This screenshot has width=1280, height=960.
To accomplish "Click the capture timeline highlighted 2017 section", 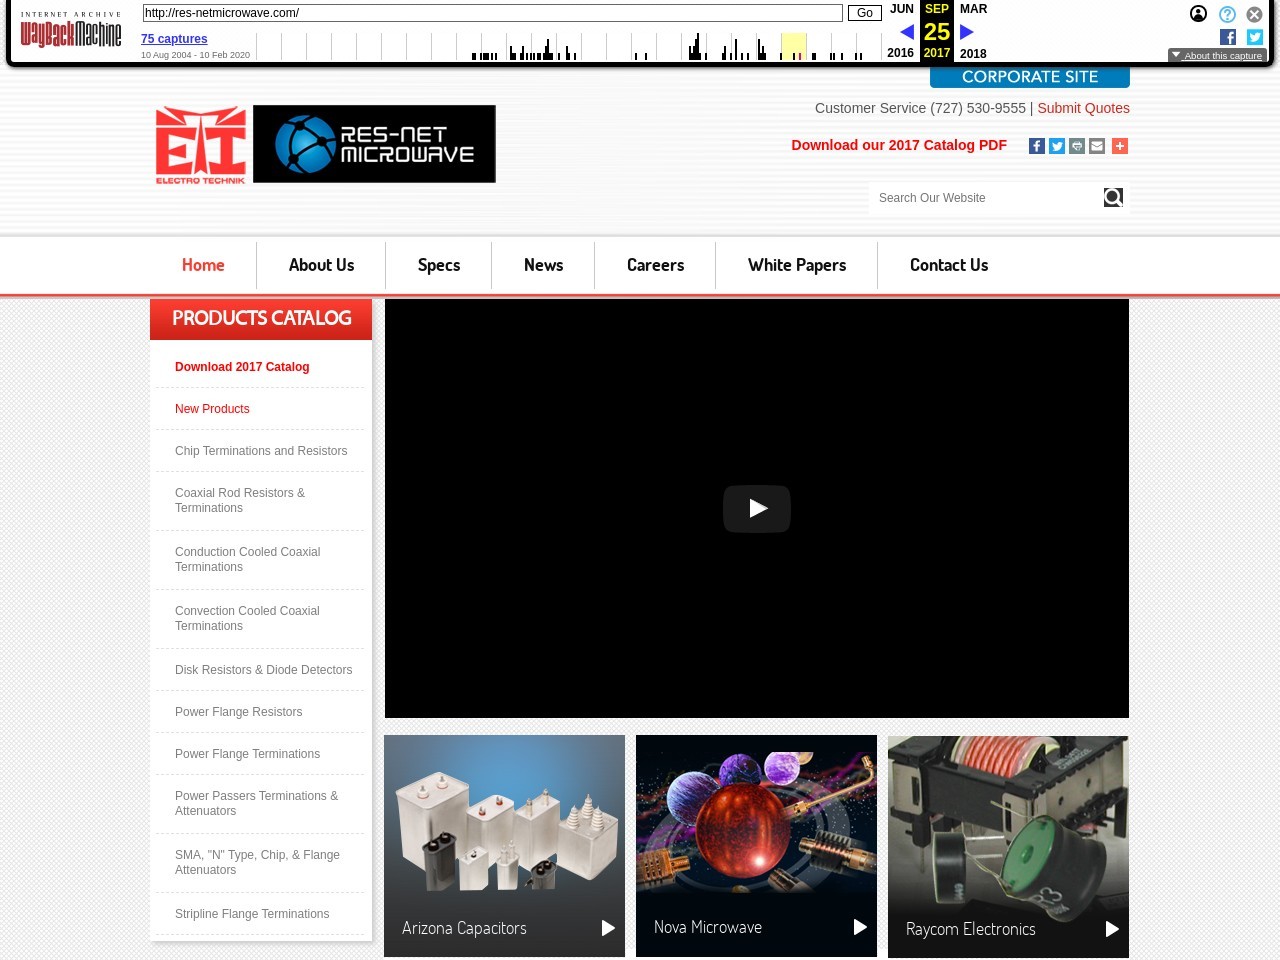I will (793, 46).
